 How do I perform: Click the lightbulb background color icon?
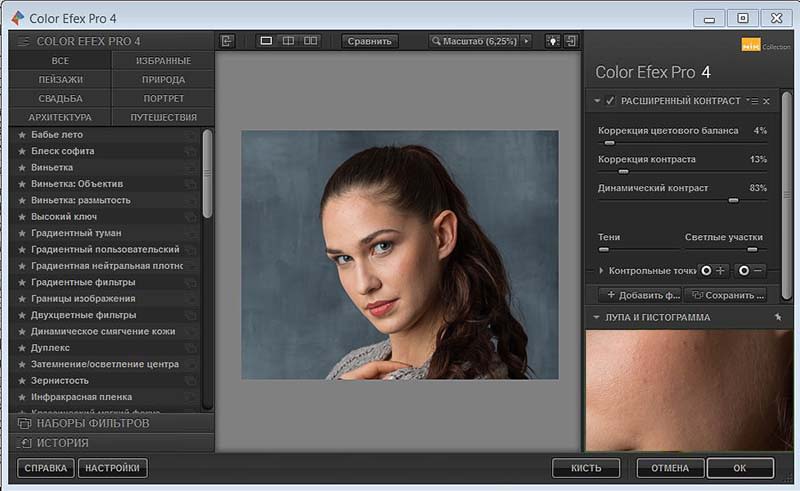[x=551, y=41]
